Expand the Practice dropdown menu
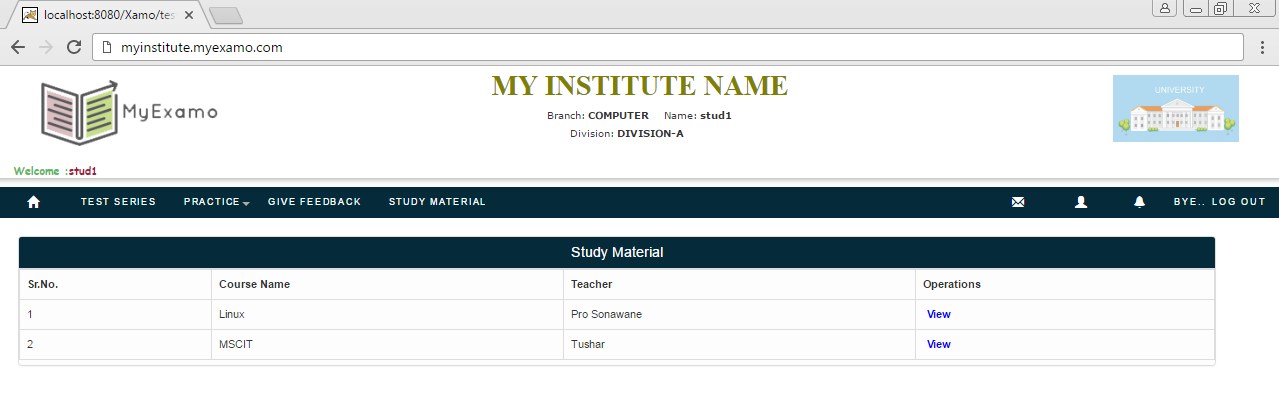Screen dimensions: 1279x395 216,202
